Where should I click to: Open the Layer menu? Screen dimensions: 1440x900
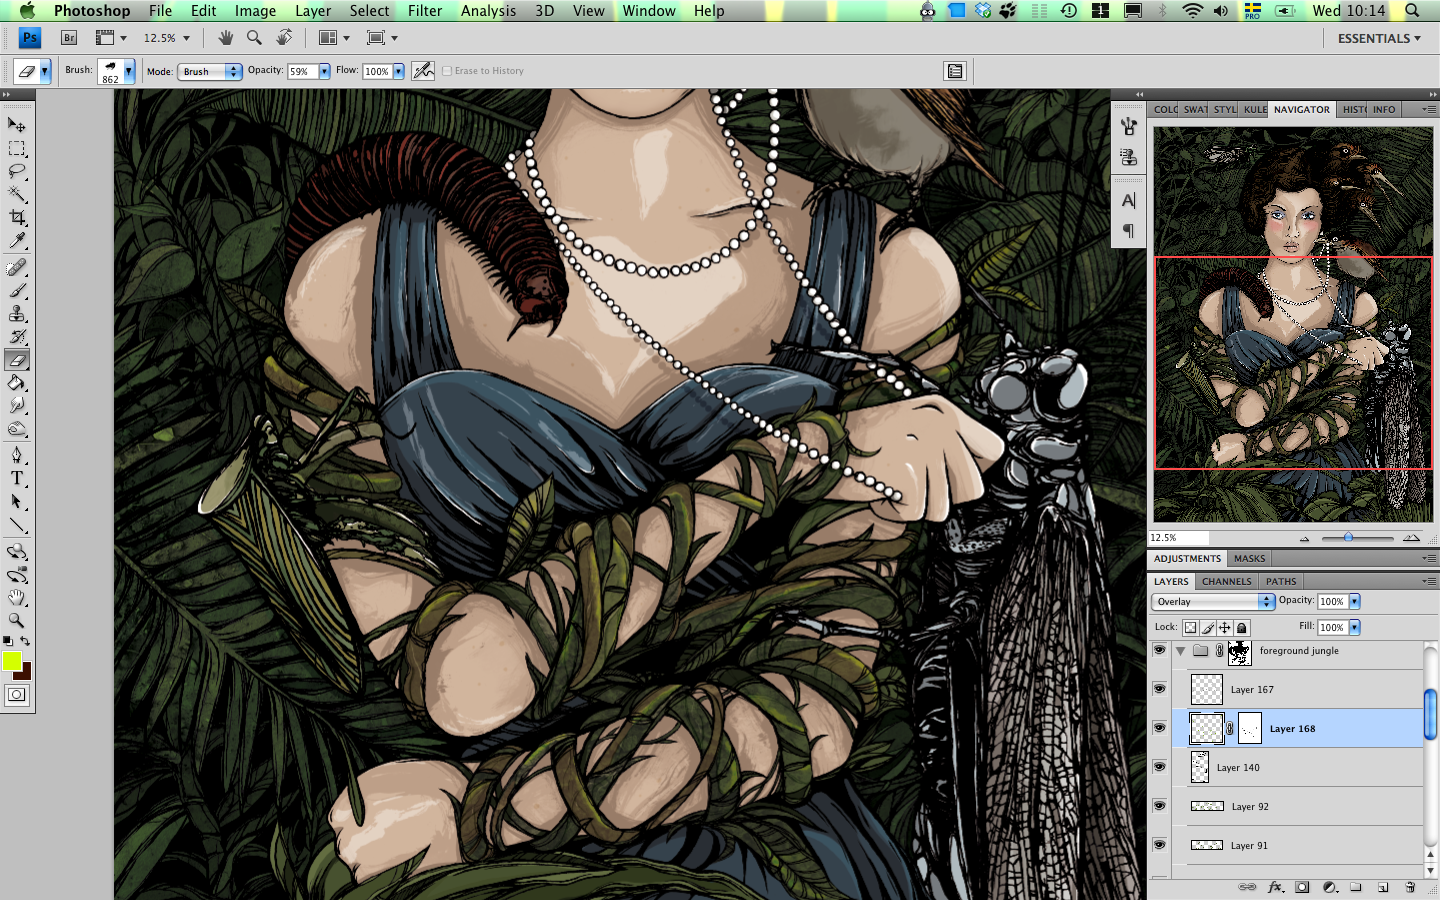[x=313, y=11]
